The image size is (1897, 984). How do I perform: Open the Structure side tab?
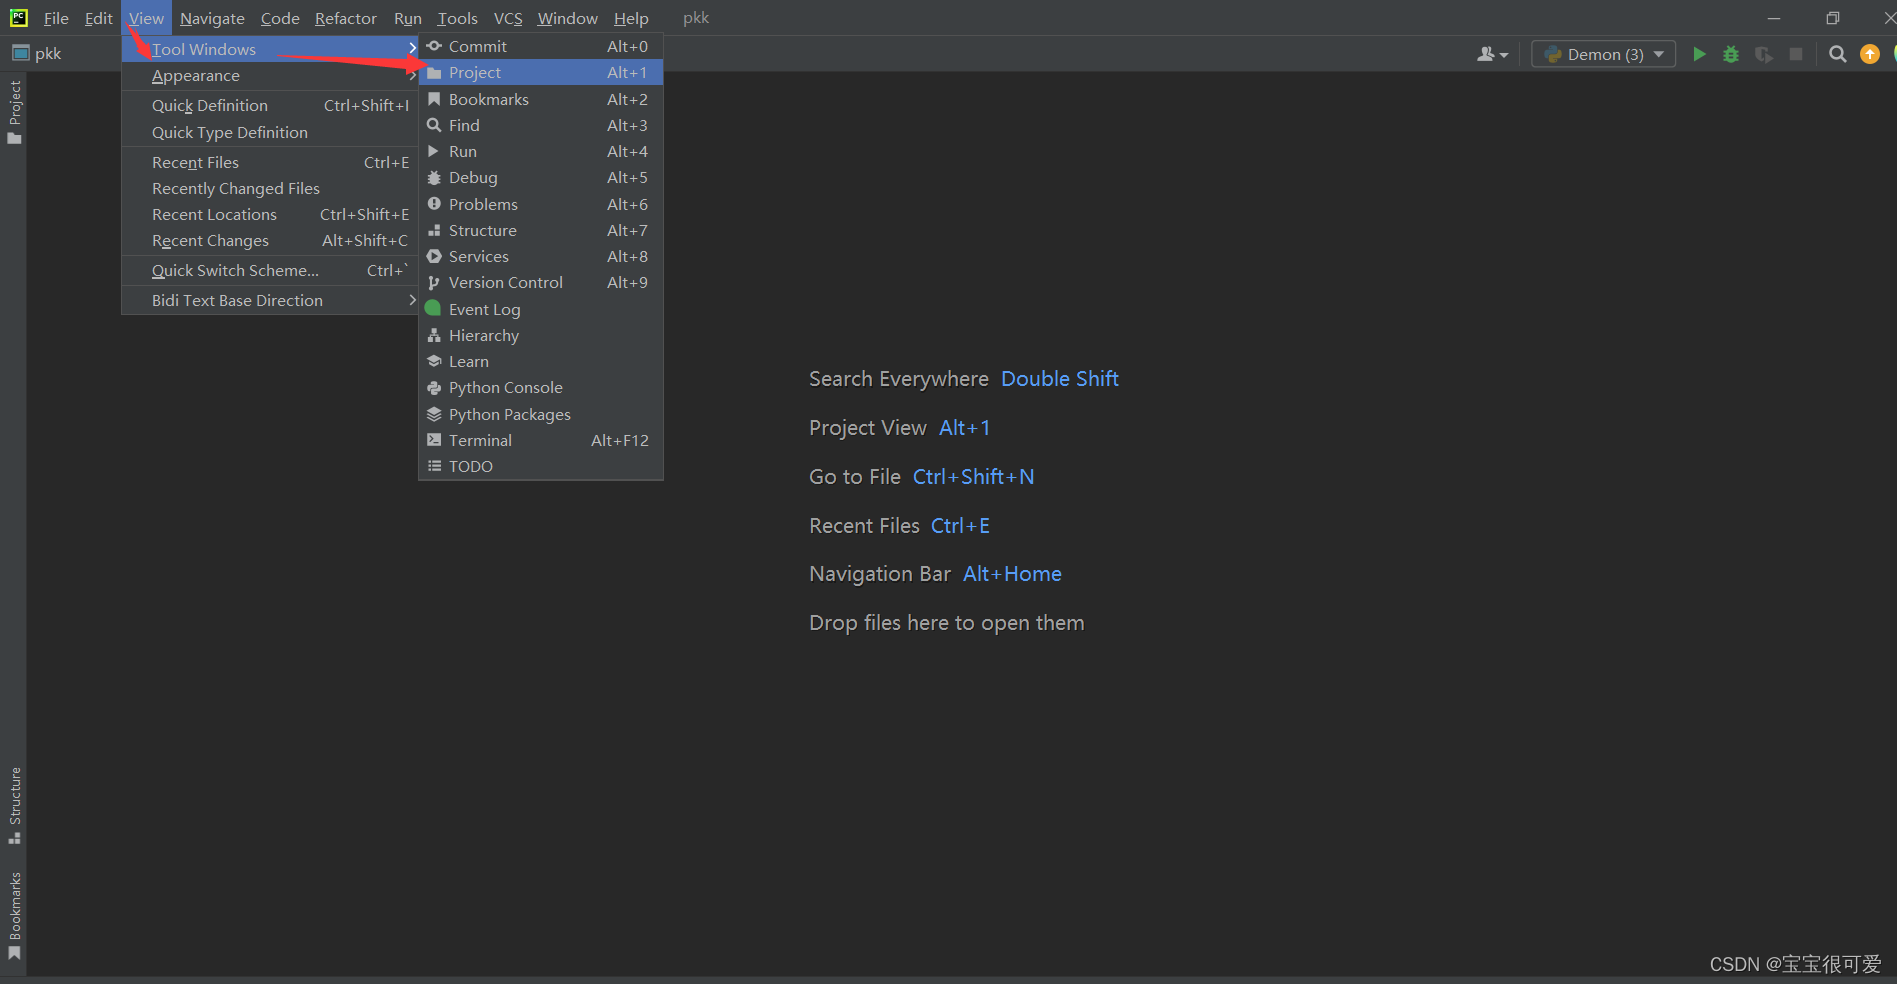tap(14, 806)
